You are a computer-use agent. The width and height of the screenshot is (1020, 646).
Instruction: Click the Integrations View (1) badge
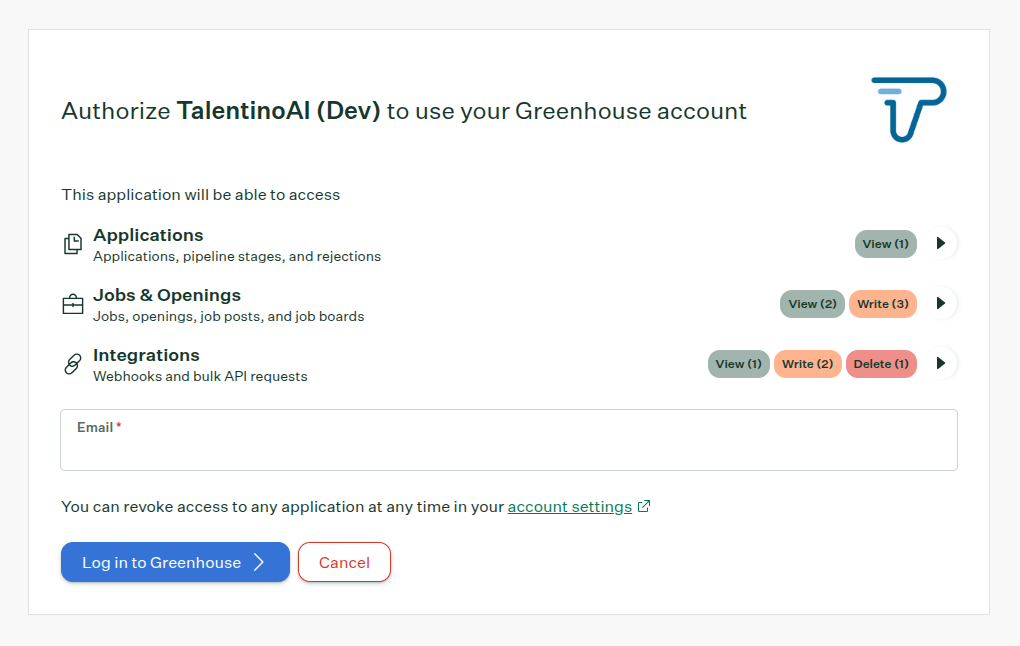click(738, 364)
